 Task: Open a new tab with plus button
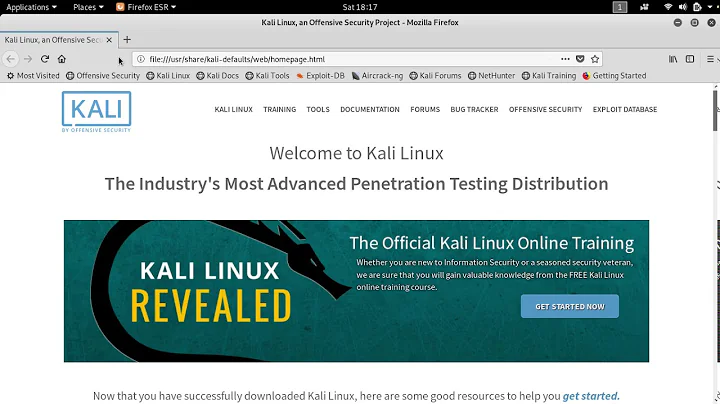[x=127, y=39]
